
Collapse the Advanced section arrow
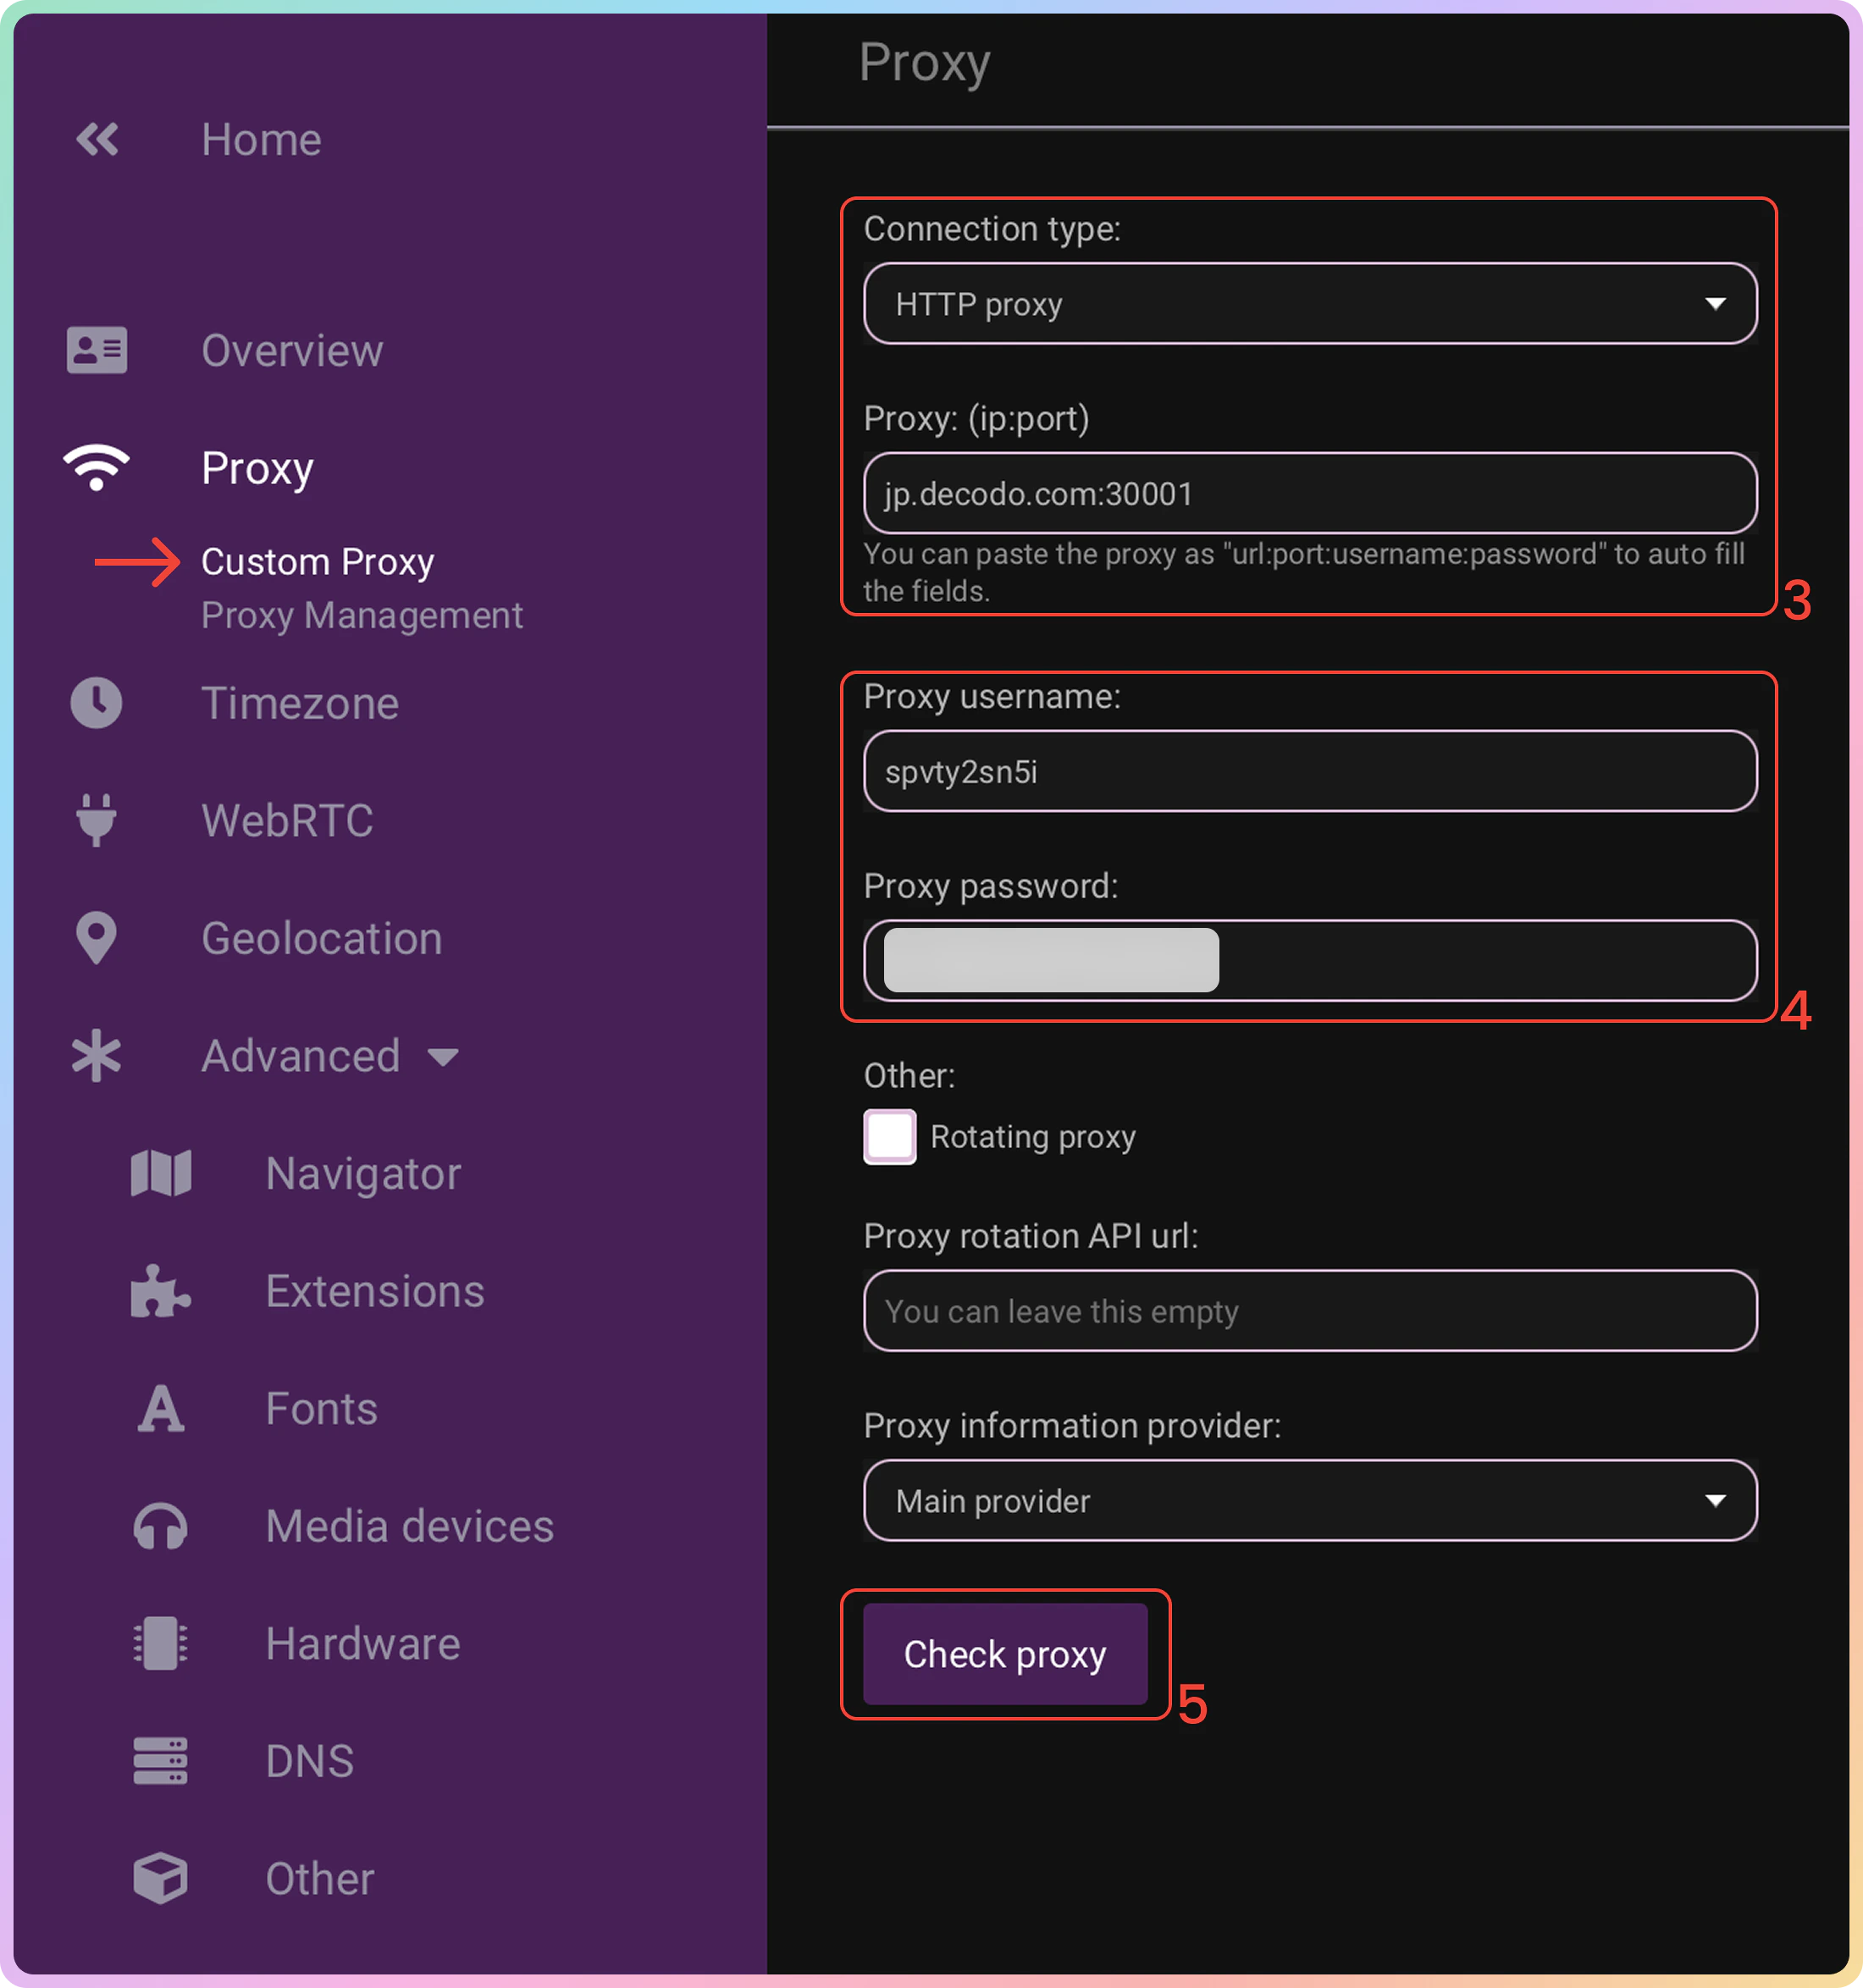(x=443, y=1057)
